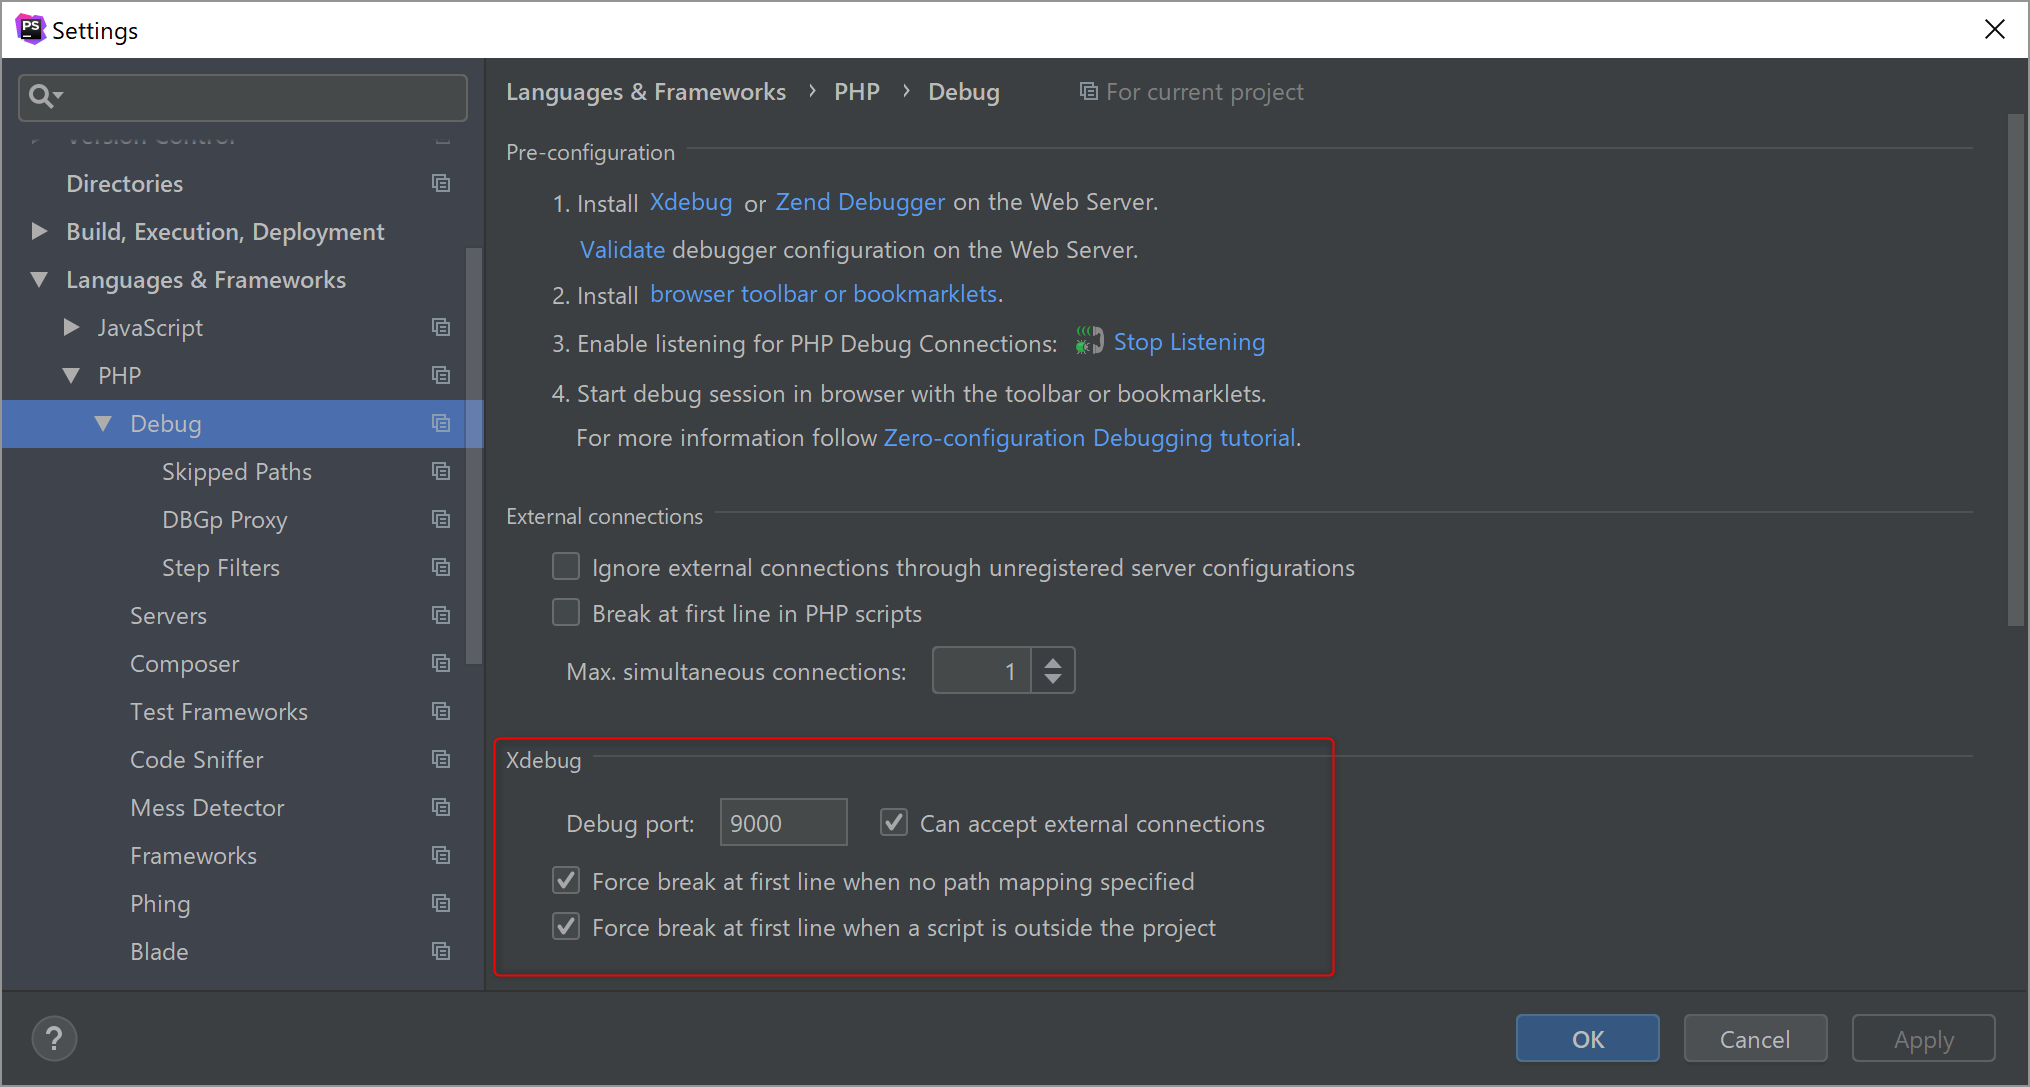The height and width of the screenshot is (1087, 2030).
Task: Collapse the Languages & Frameworks tree node
Action: [x=40, y=279]
